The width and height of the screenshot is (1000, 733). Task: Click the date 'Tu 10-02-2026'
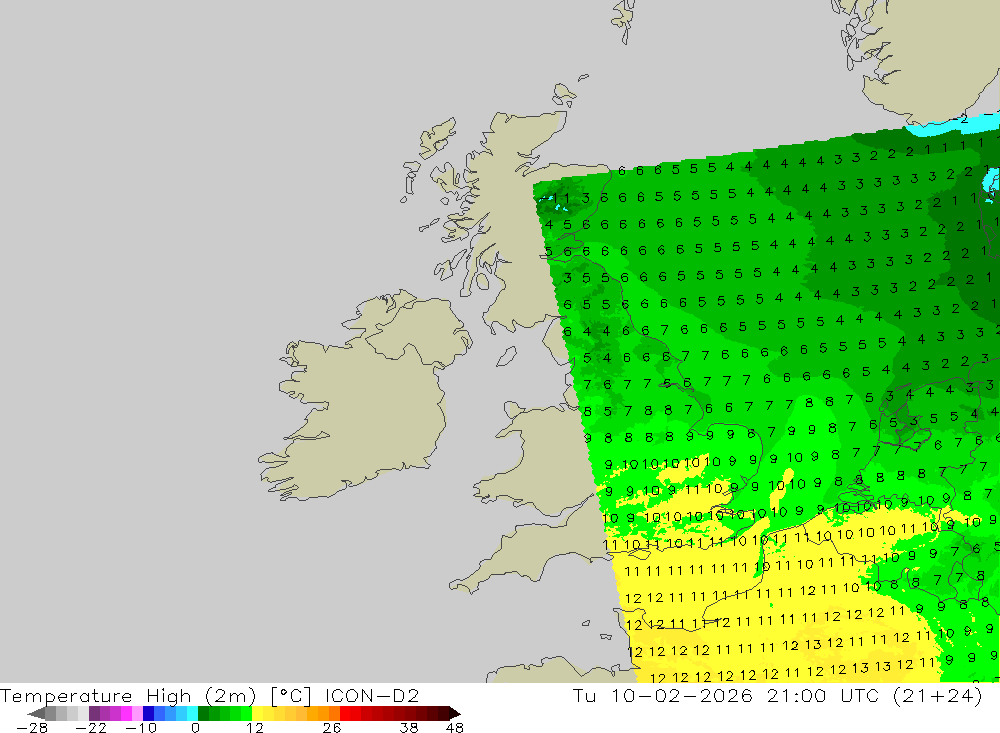[663, 695]
